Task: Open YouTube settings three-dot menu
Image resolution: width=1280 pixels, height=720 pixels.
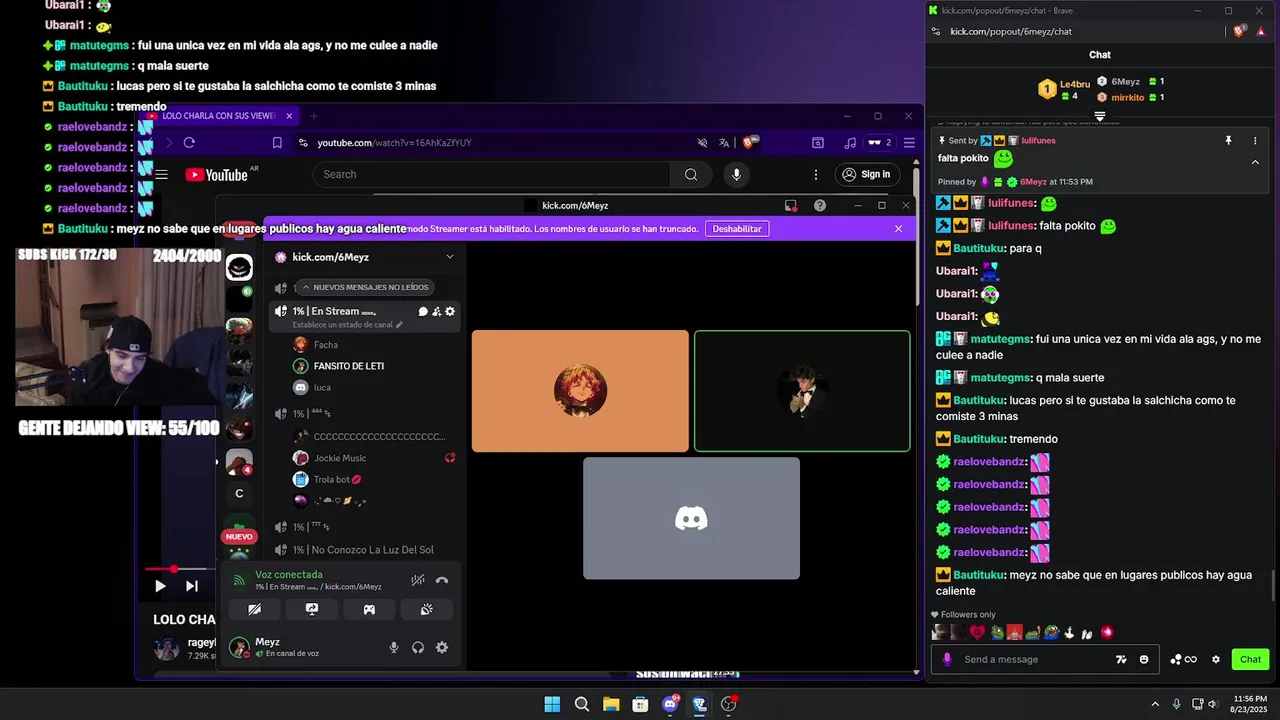Action: 816,174
